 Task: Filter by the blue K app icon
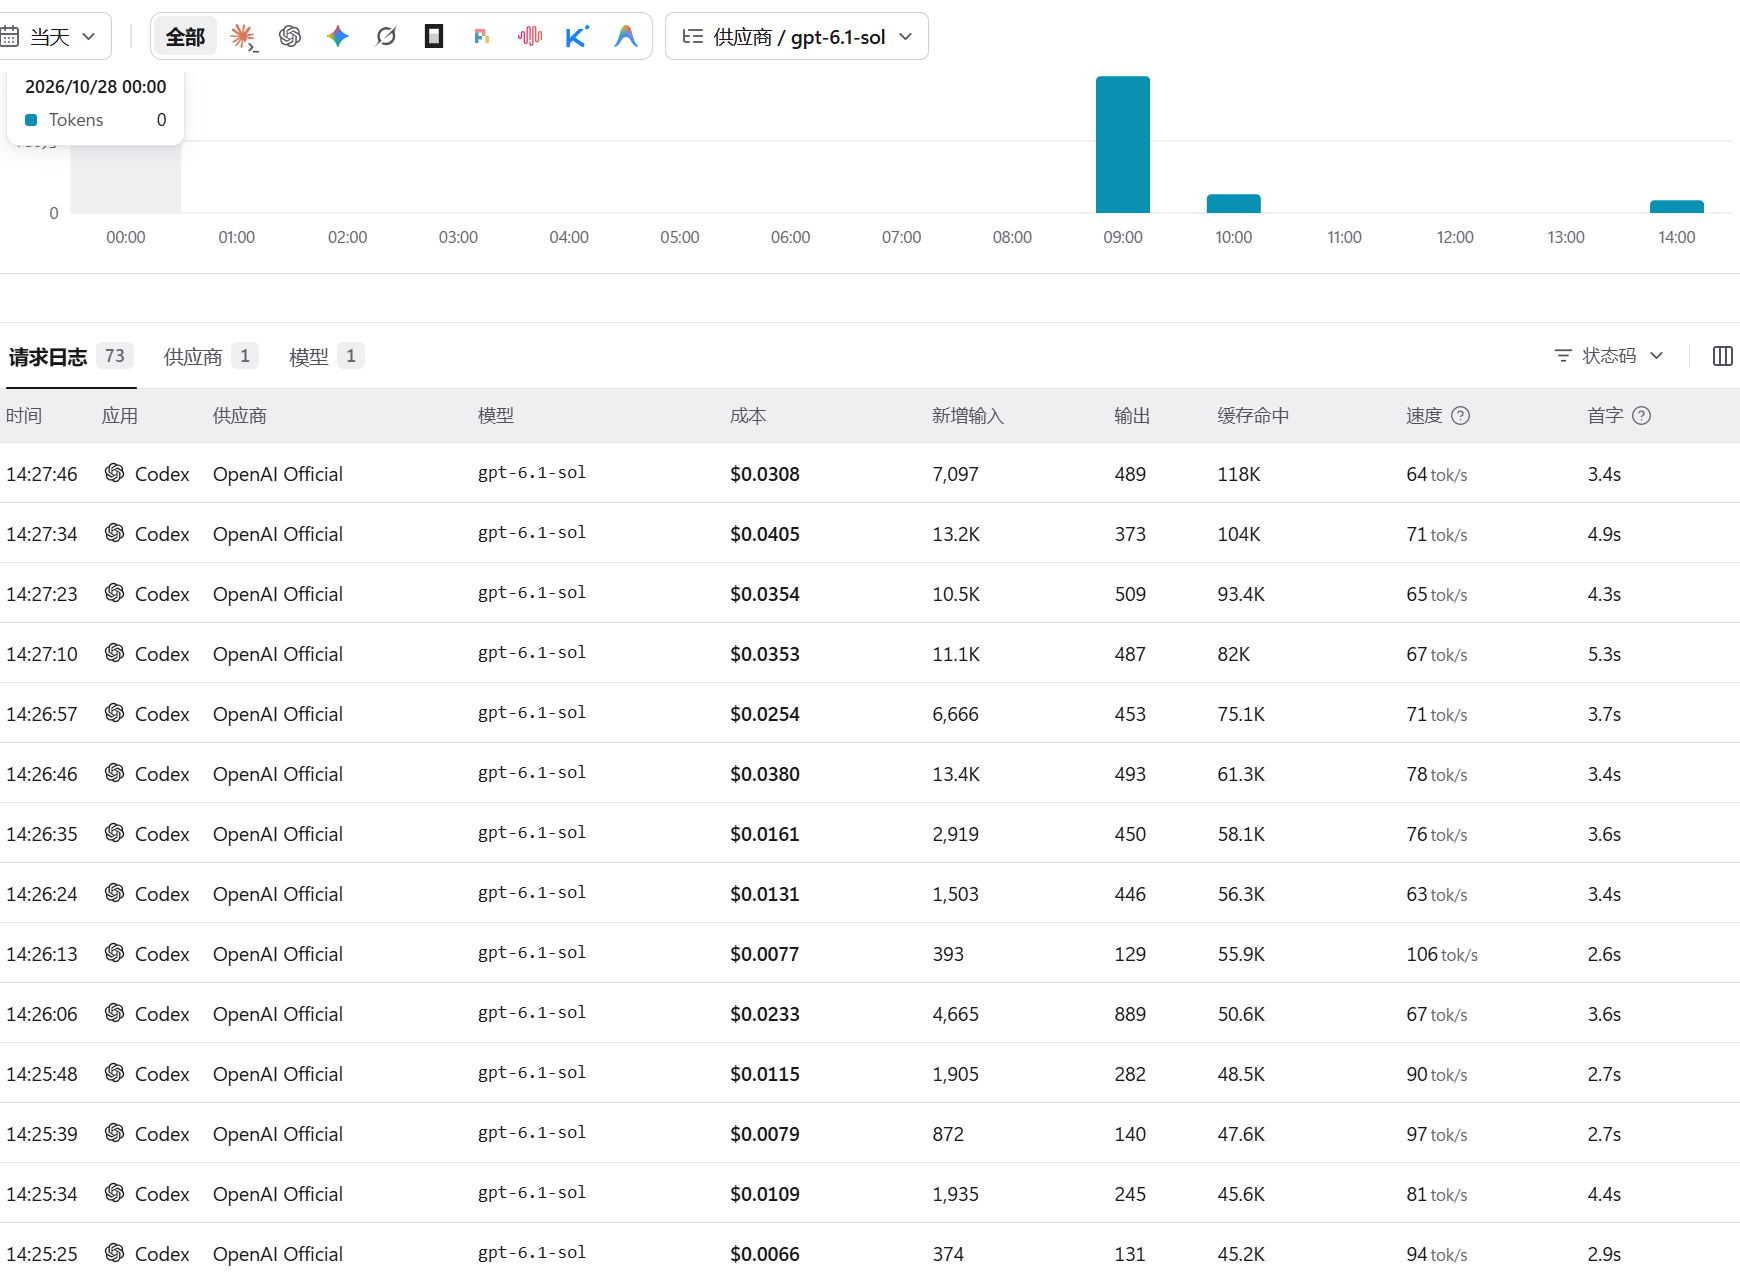[x=577, y=37]
